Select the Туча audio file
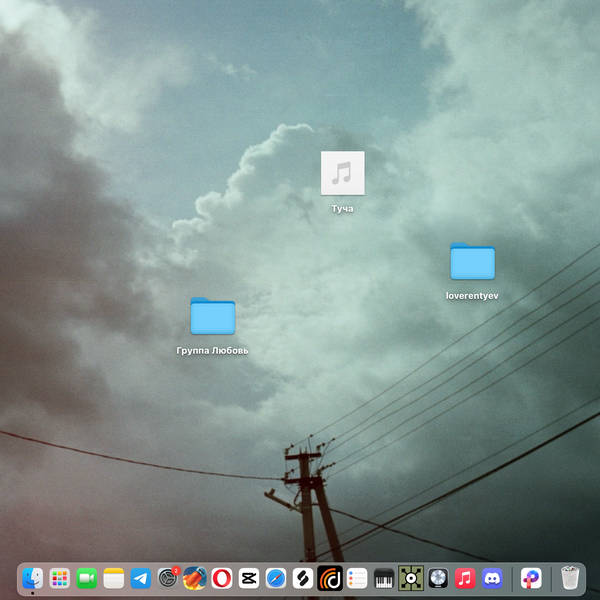The width and height of the screenshot is (600, 600). tap(342, 173)
